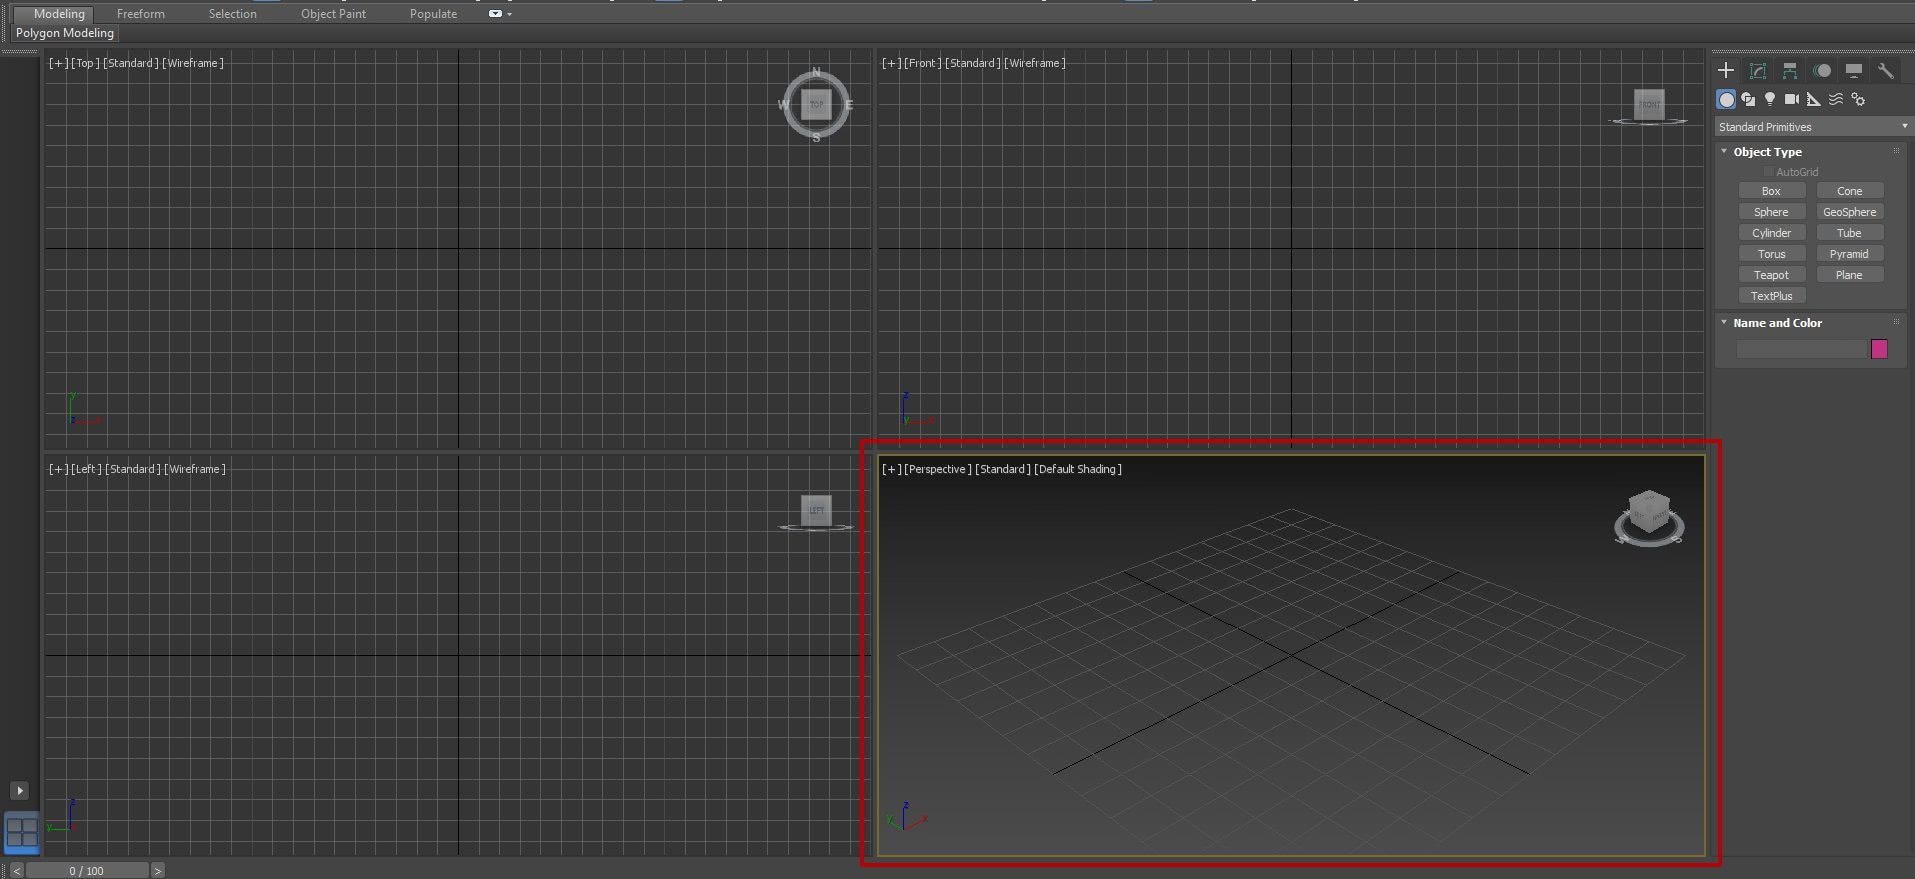1915x879 pixels.
Task: Click the GeoSphere primitive button
Action: pyautogui.click(x=1849, y=212)
